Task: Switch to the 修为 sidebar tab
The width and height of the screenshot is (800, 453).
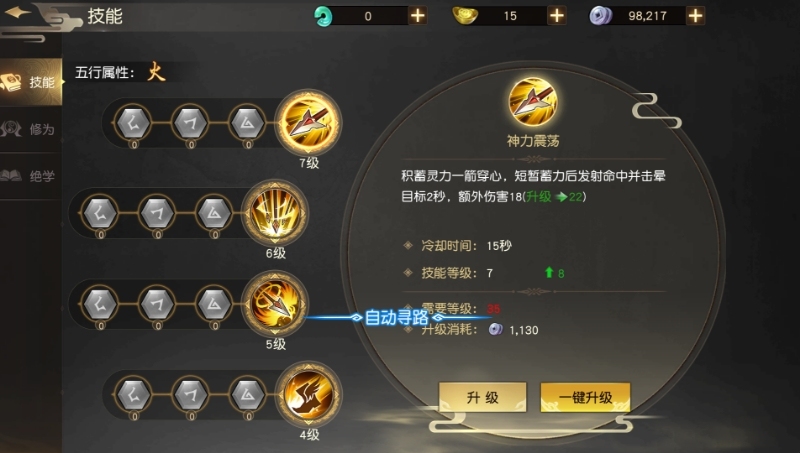Action: tap(31, 129)
